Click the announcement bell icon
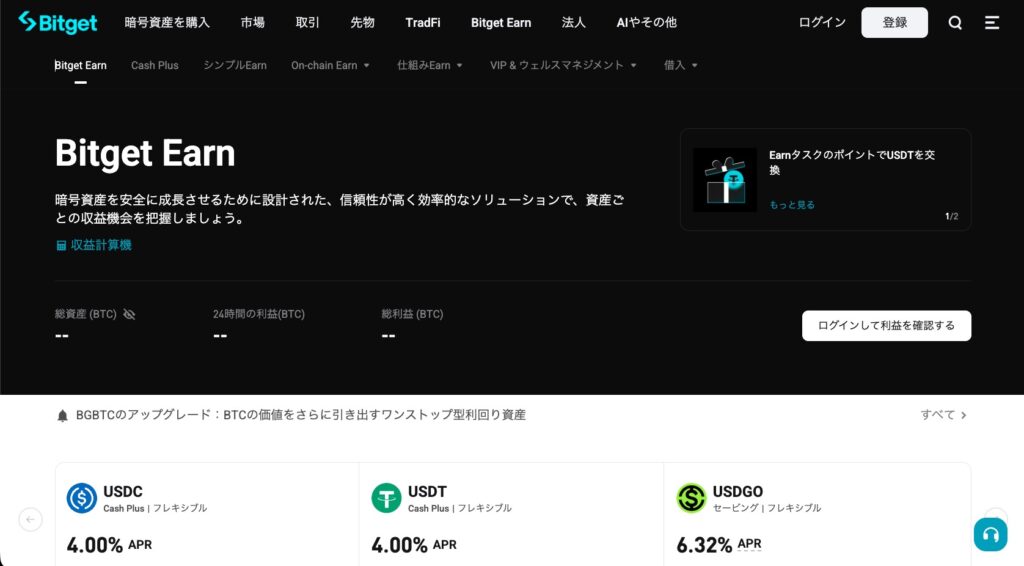The height and width of the screenshot is (566, 1024). [63, 416]
